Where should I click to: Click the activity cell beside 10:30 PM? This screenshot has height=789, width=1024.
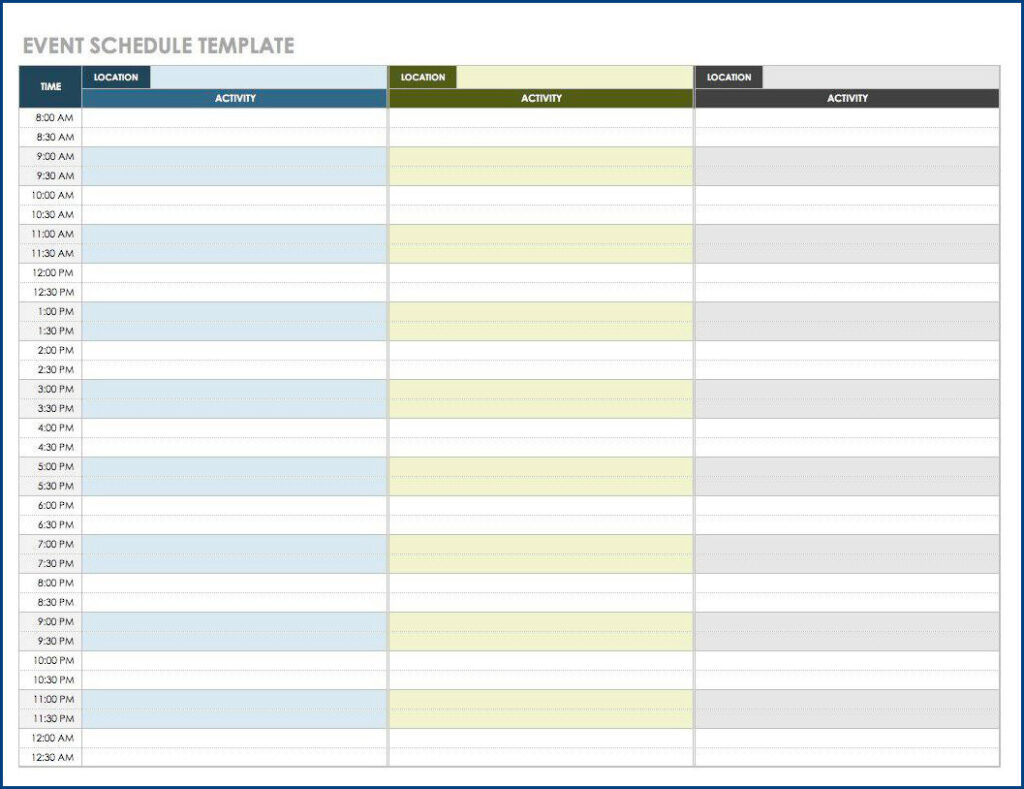[235, 680]
